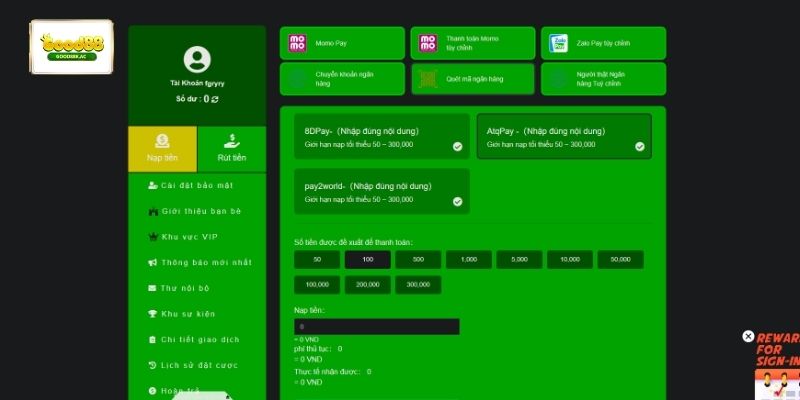The height and width of the screenshot is (400, 800).
Task: Select Thanh toán Momo tùy chỉnh option
Action: pyautogui.click(x=472, y=43)
